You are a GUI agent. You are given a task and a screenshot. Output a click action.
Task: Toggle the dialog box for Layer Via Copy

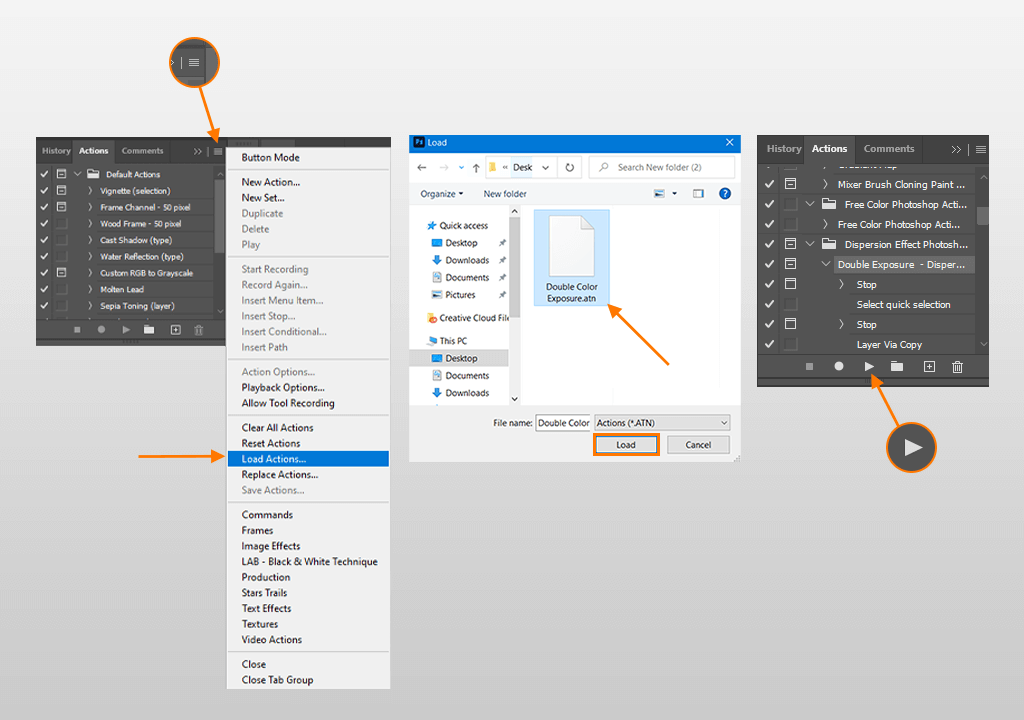tap(790, 344)
